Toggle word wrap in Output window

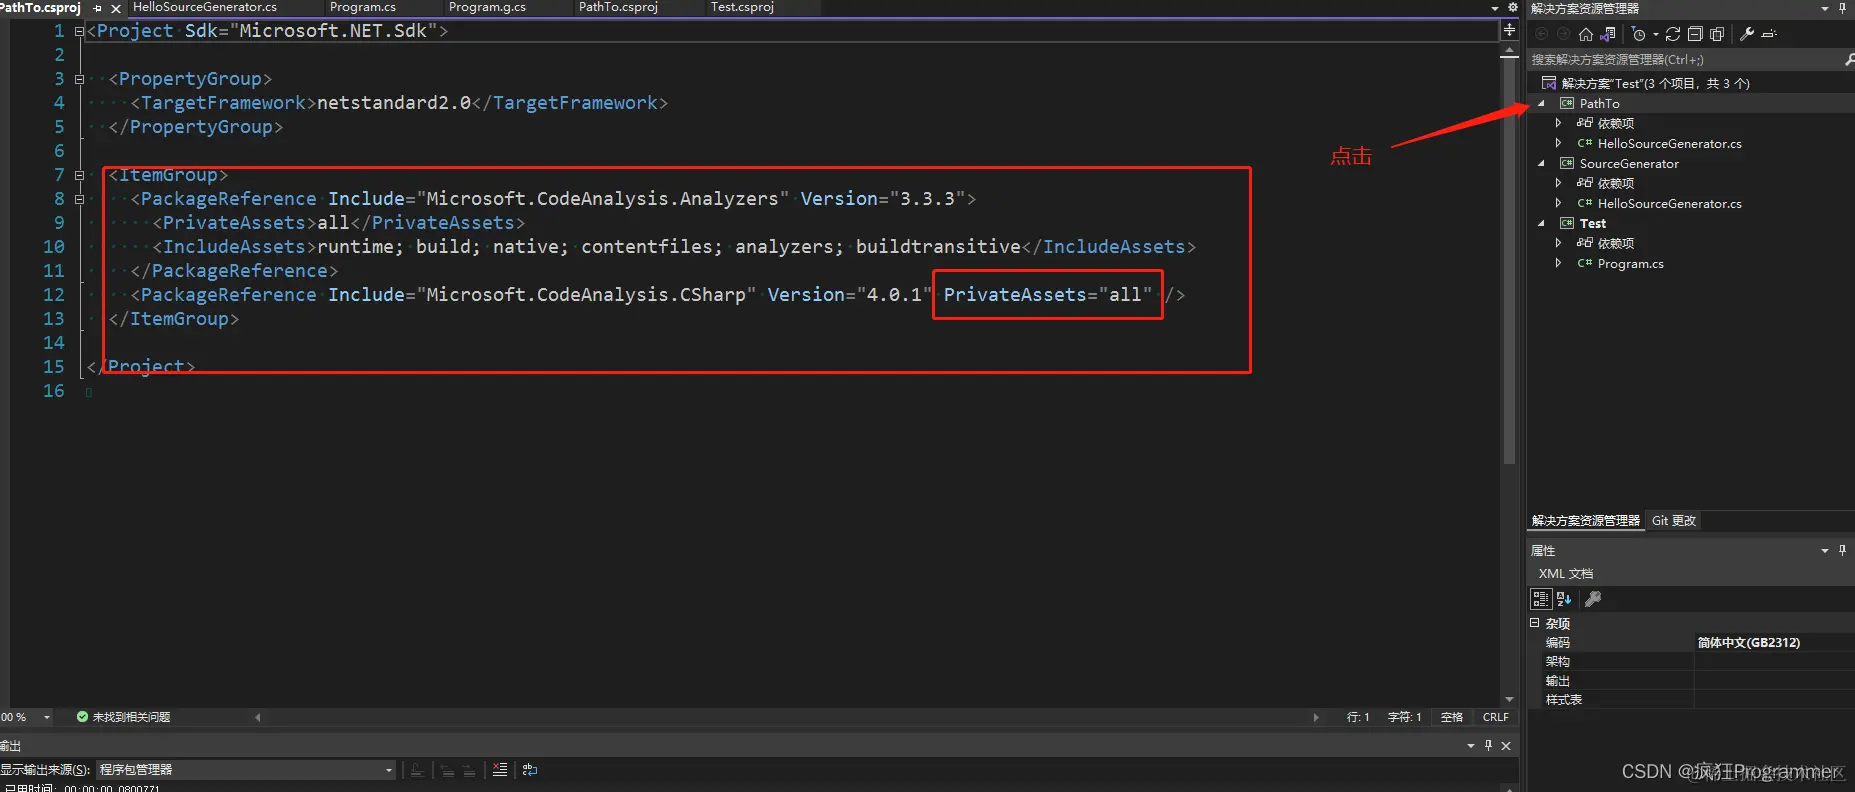[x=530, y=770]
